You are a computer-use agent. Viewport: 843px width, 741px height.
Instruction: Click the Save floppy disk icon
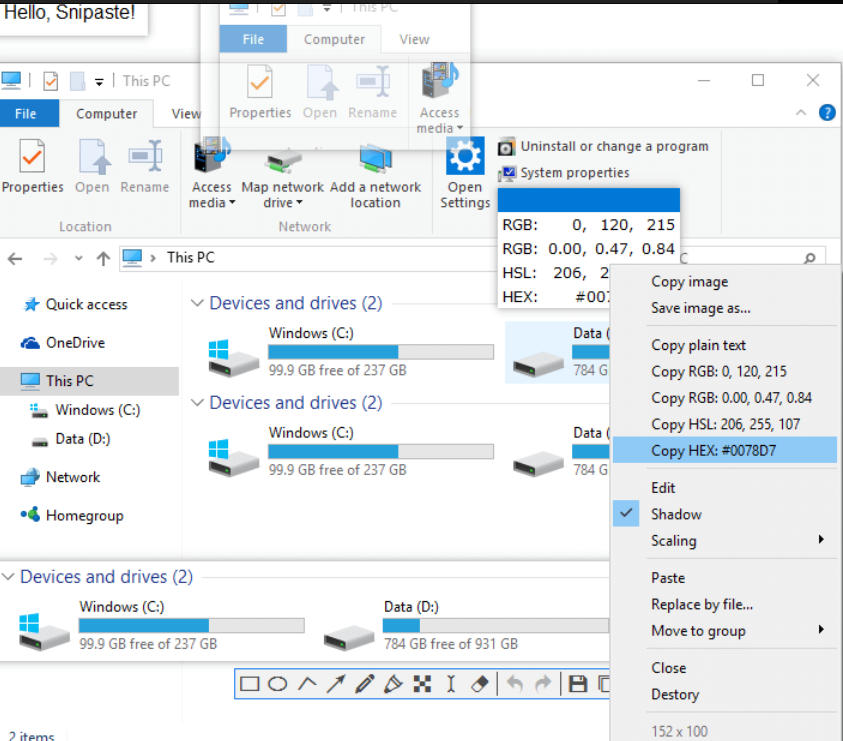(x=577, y=684)
